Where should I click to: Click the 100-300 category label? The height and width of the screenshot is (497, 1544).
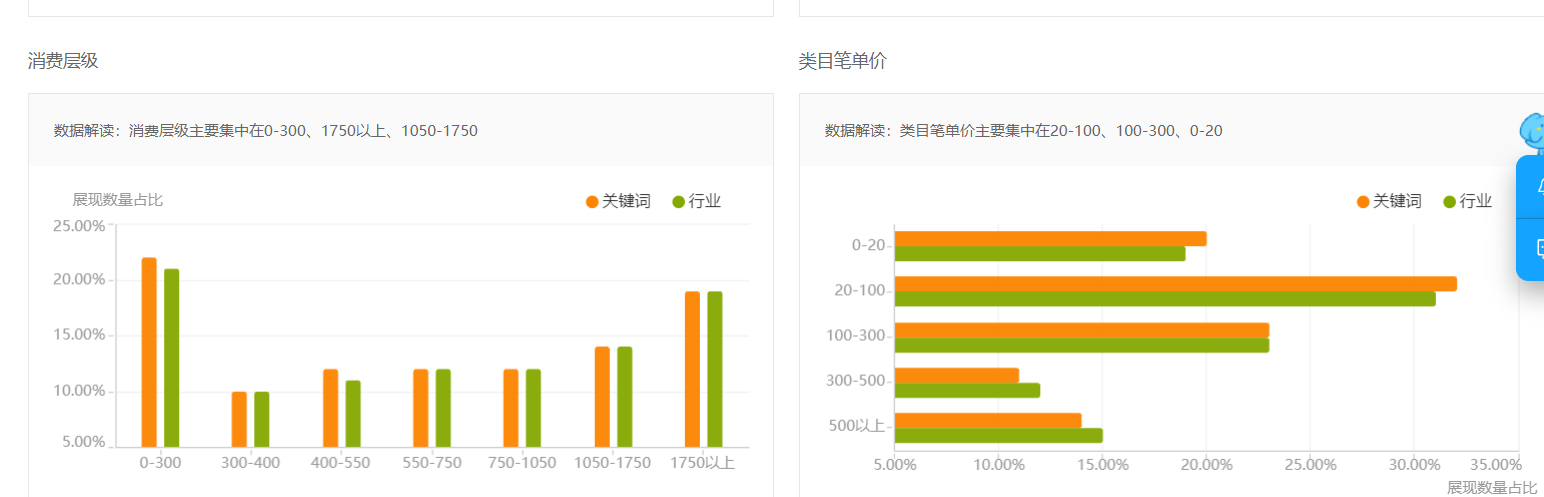tap(856, 336)
